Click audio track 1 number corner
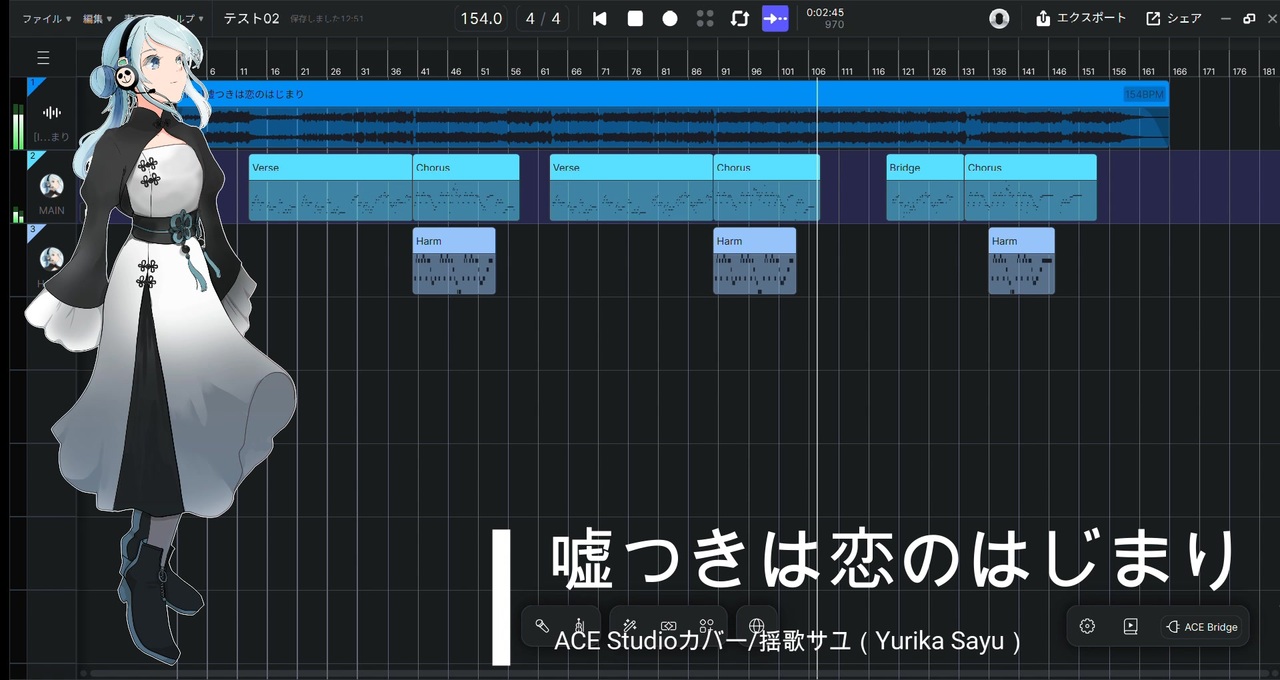The width and height of the screenshot is (1280, 680). [32, 83]
